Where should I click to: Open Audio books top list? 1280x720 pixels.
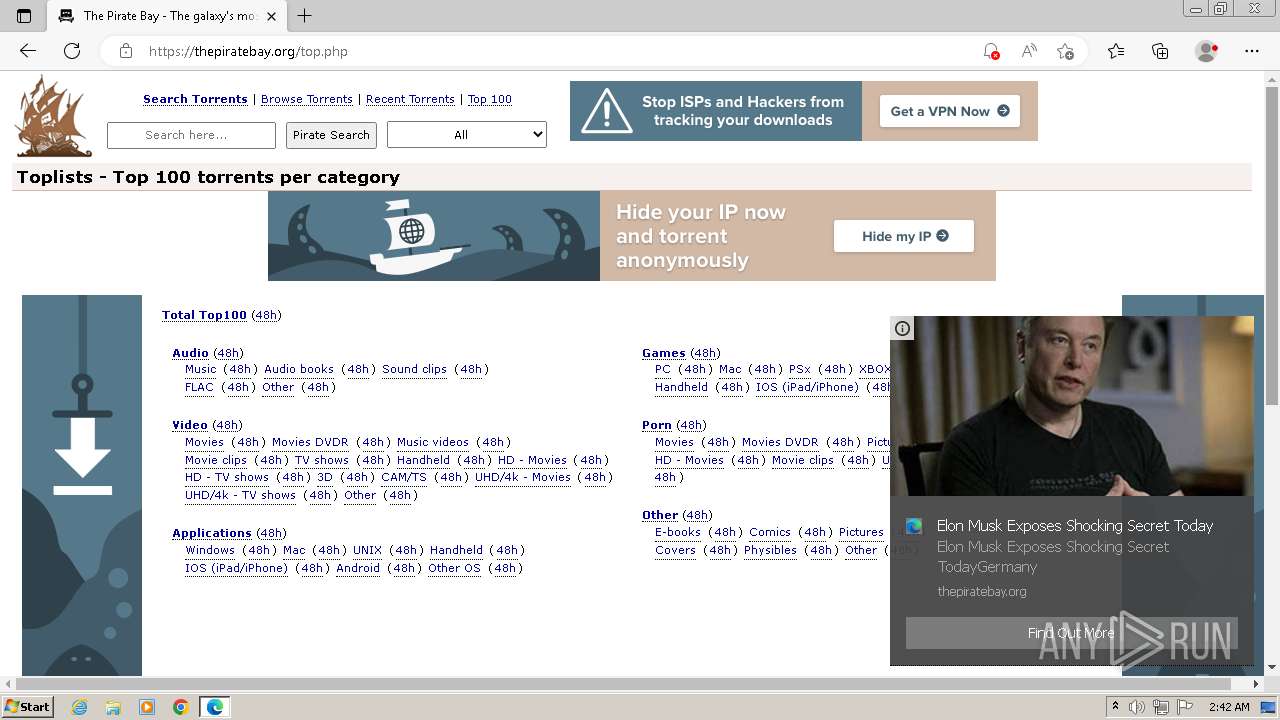(299, 369)
